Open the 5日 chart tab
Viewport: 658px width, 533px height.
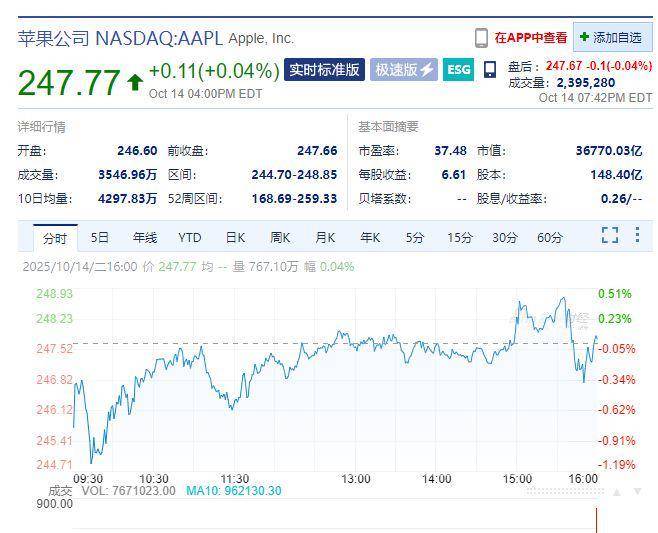tap(100, 237)
